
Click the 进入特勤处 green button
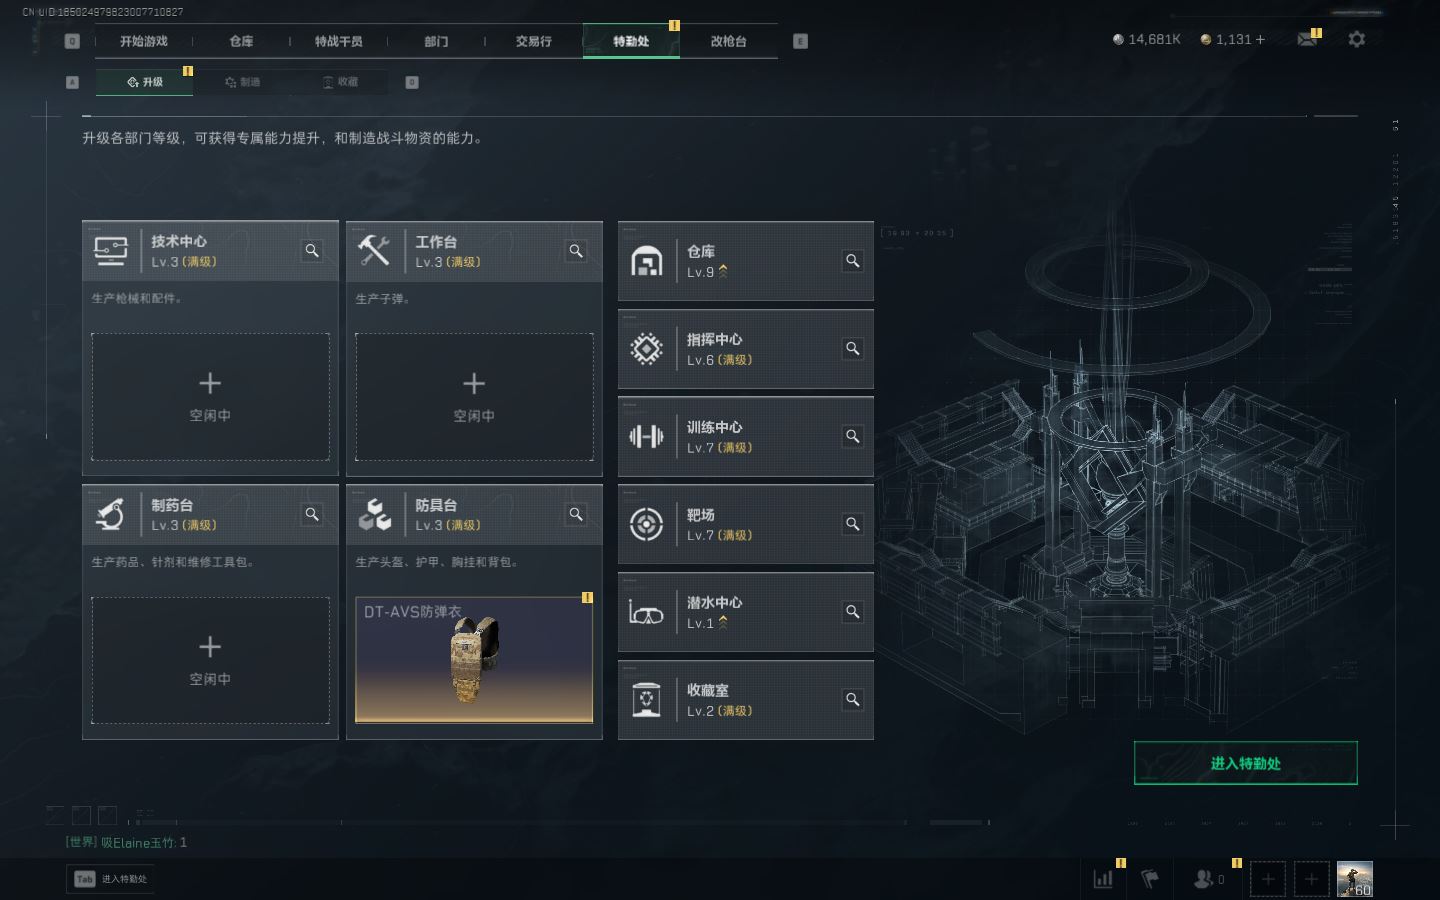[x=1245, y=763]
